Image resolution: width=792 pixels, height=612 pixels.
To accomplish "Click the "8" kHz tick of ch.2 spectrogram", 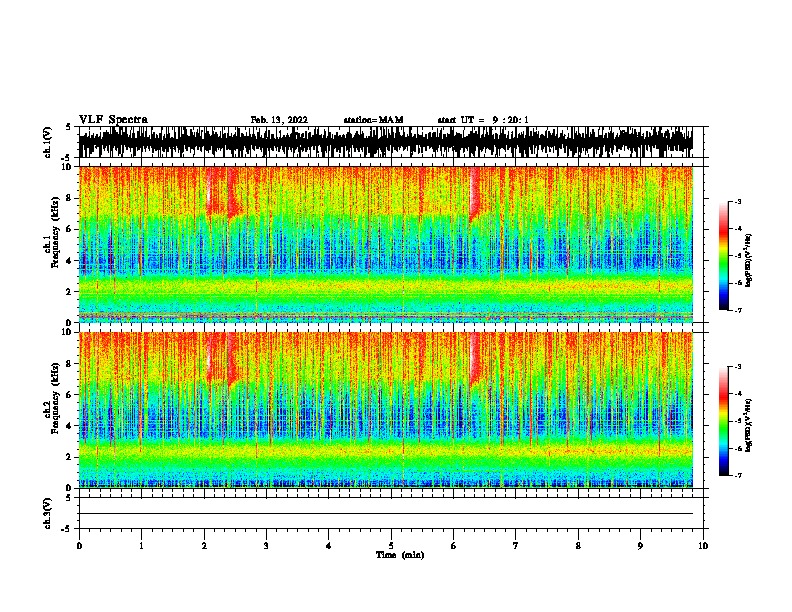I will (70, 364).
